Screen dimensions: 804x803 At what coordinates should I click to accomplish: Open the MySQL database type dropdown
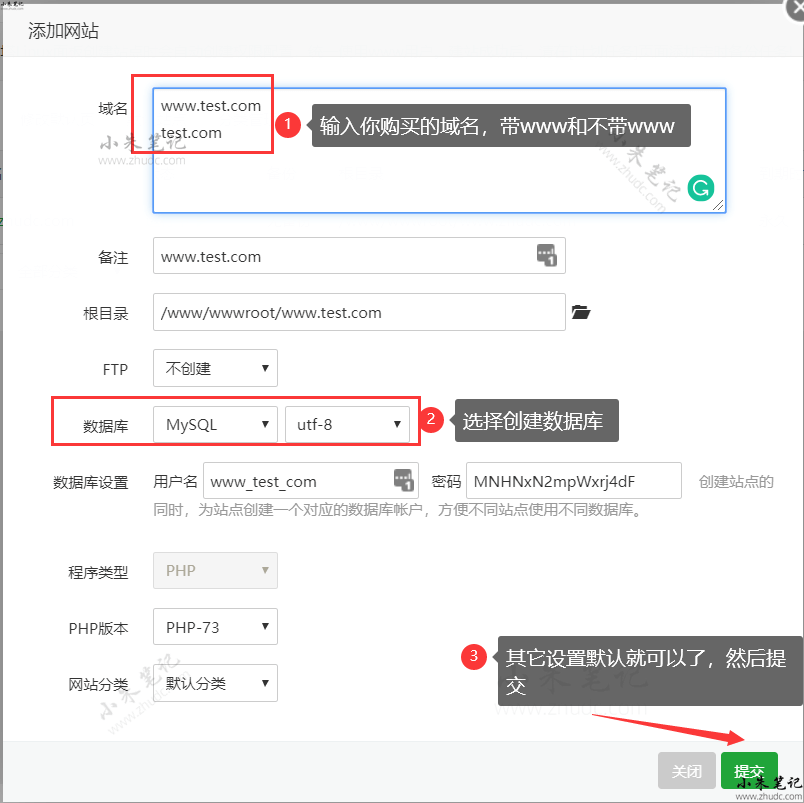click(215, 424)
